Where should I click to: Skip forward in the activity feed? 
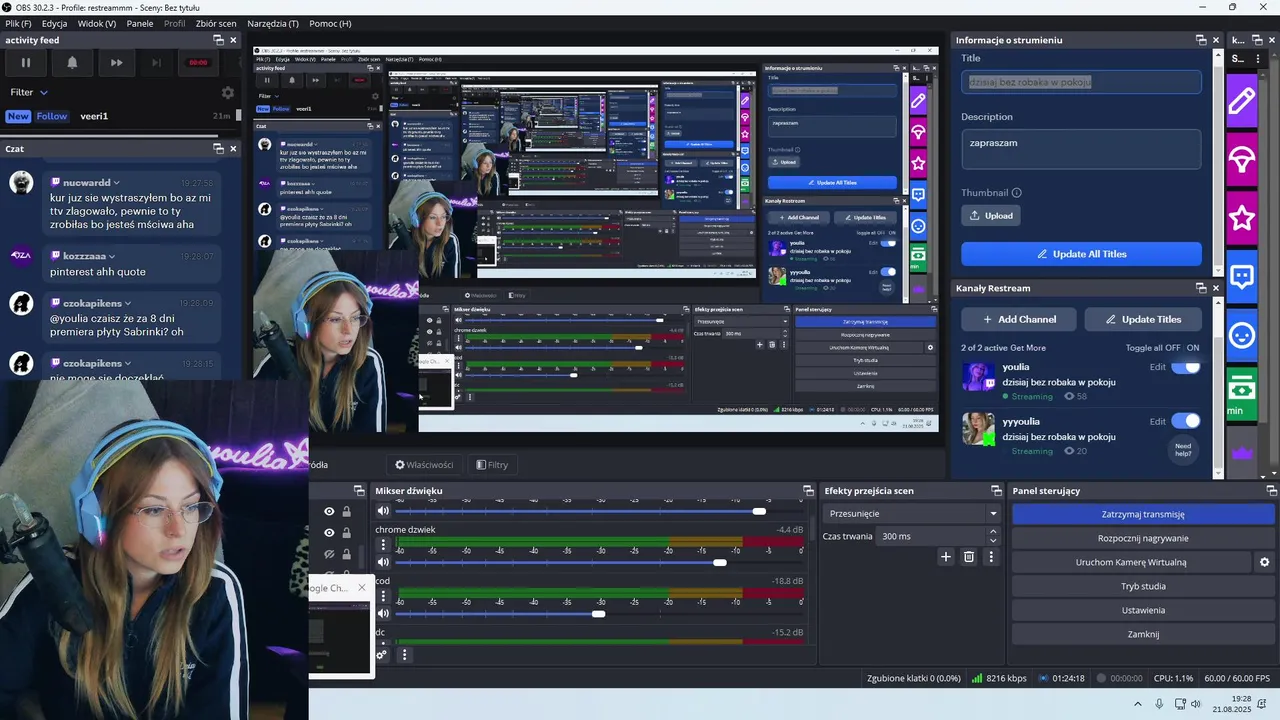pos(117,63)
